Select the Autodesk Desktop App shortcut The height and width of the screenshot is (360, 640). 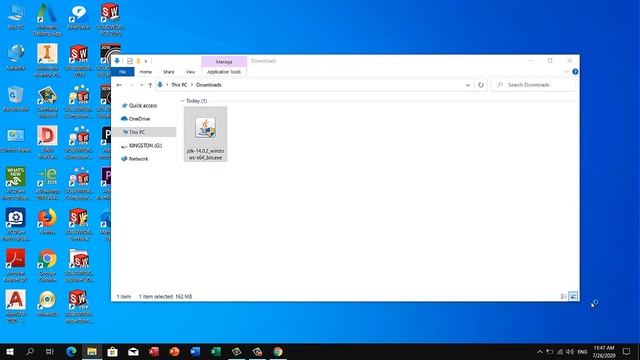tap(47, 20)
